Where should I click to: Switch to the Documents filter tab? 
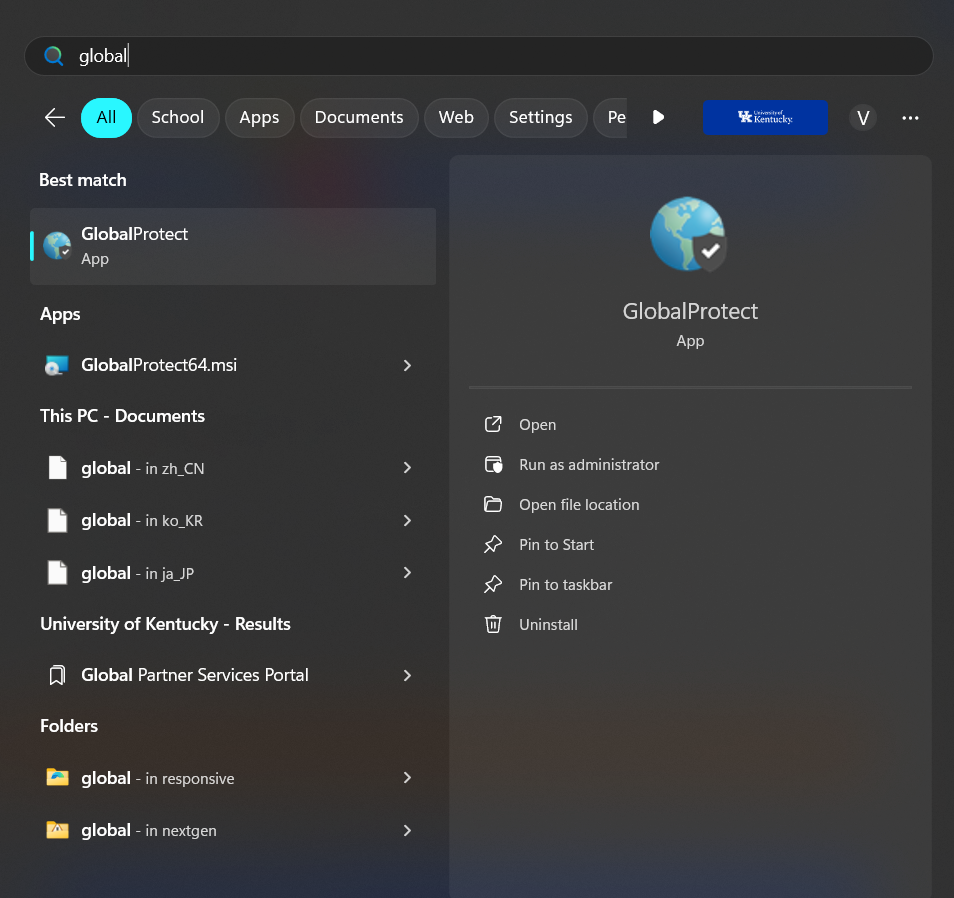click(359, 117)
